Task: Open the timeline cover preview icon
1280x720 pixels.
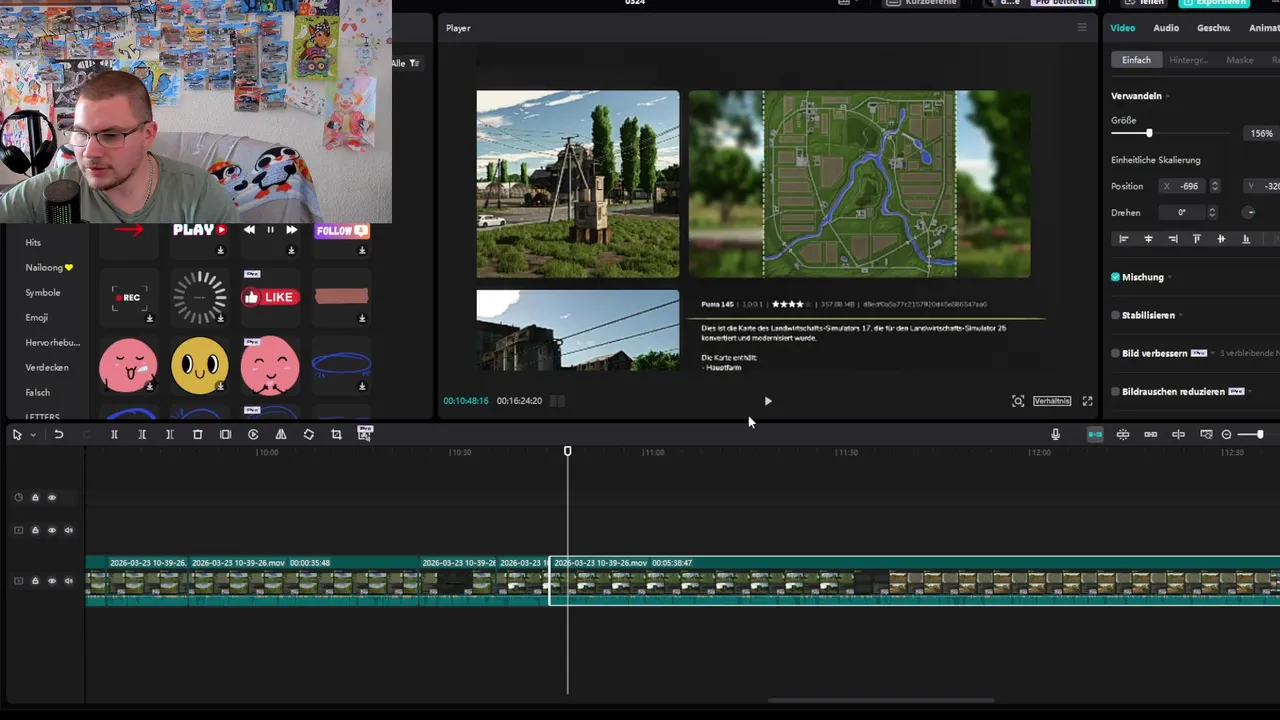Action: (1206, 434)
